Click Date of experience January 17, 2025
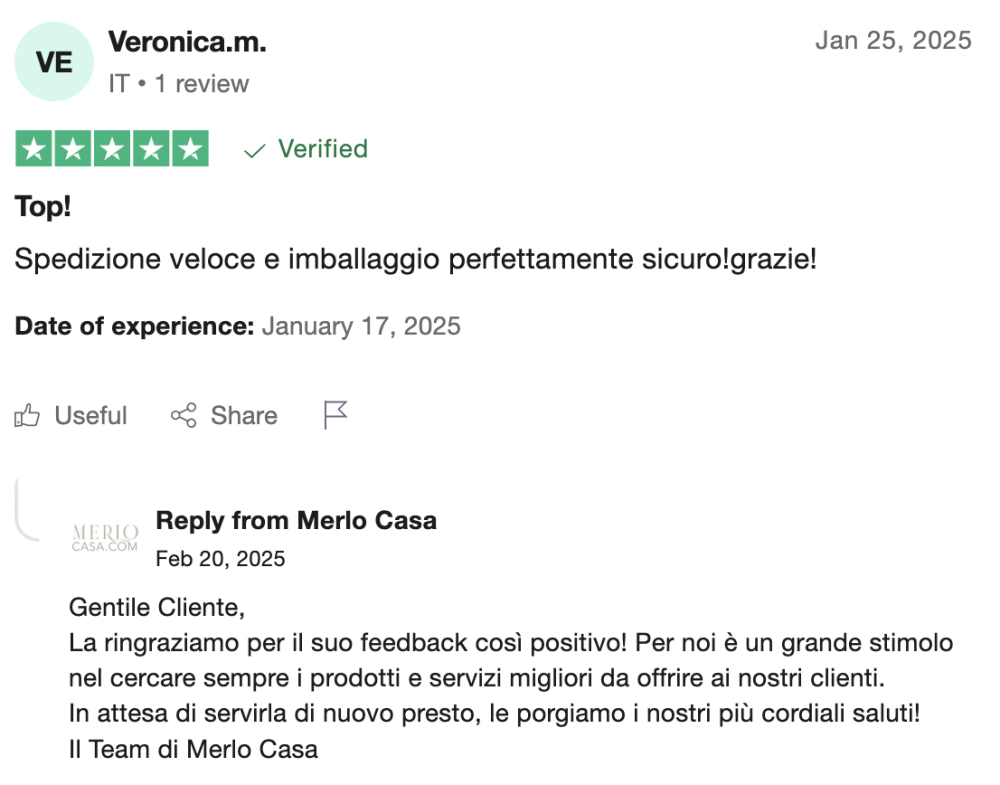The image size is (1000, 785). tap(238, 326)
